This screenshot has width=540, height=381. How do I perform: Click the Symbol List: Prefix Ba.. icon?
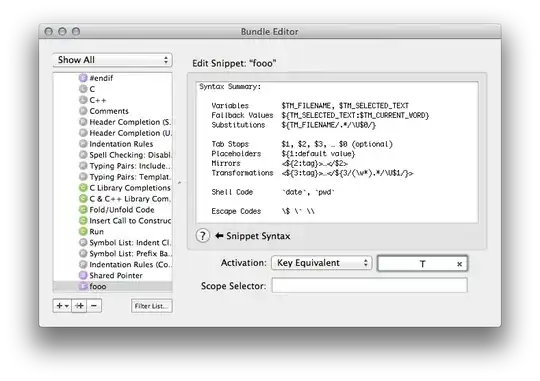pos(83,254)
